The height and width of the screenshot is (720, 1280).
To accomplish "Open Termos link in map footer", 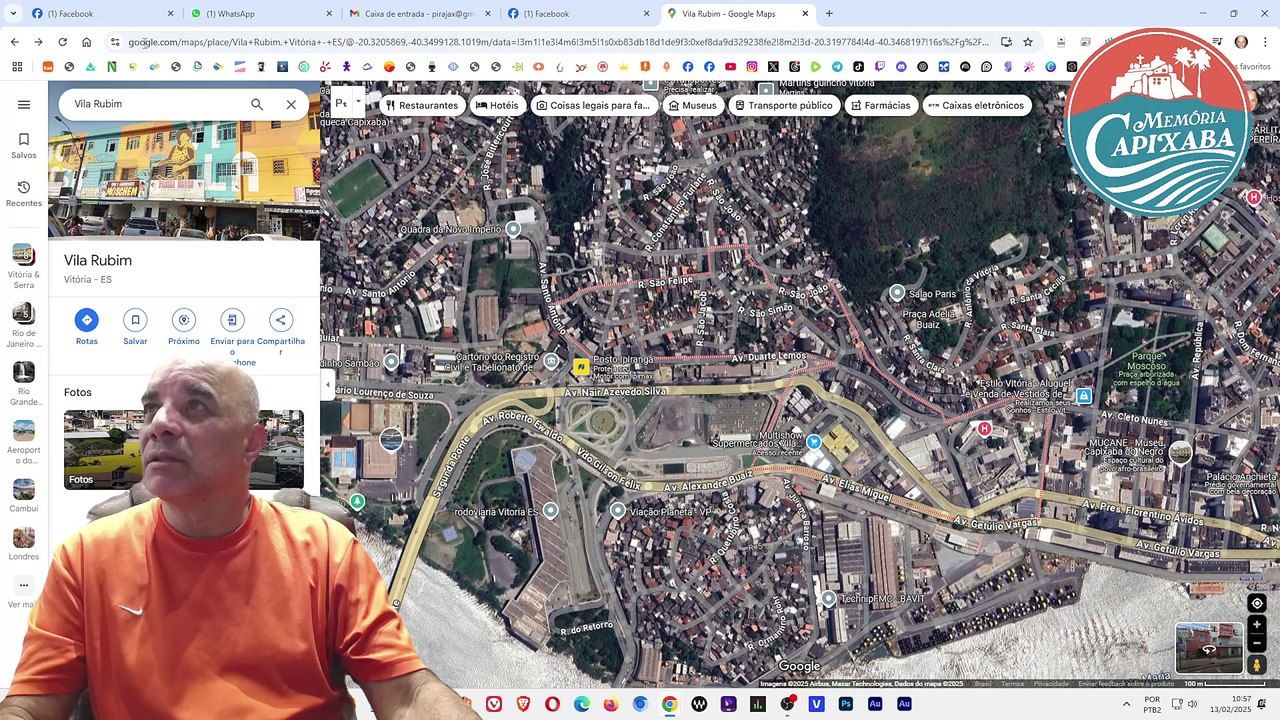I will (1013, 684).
